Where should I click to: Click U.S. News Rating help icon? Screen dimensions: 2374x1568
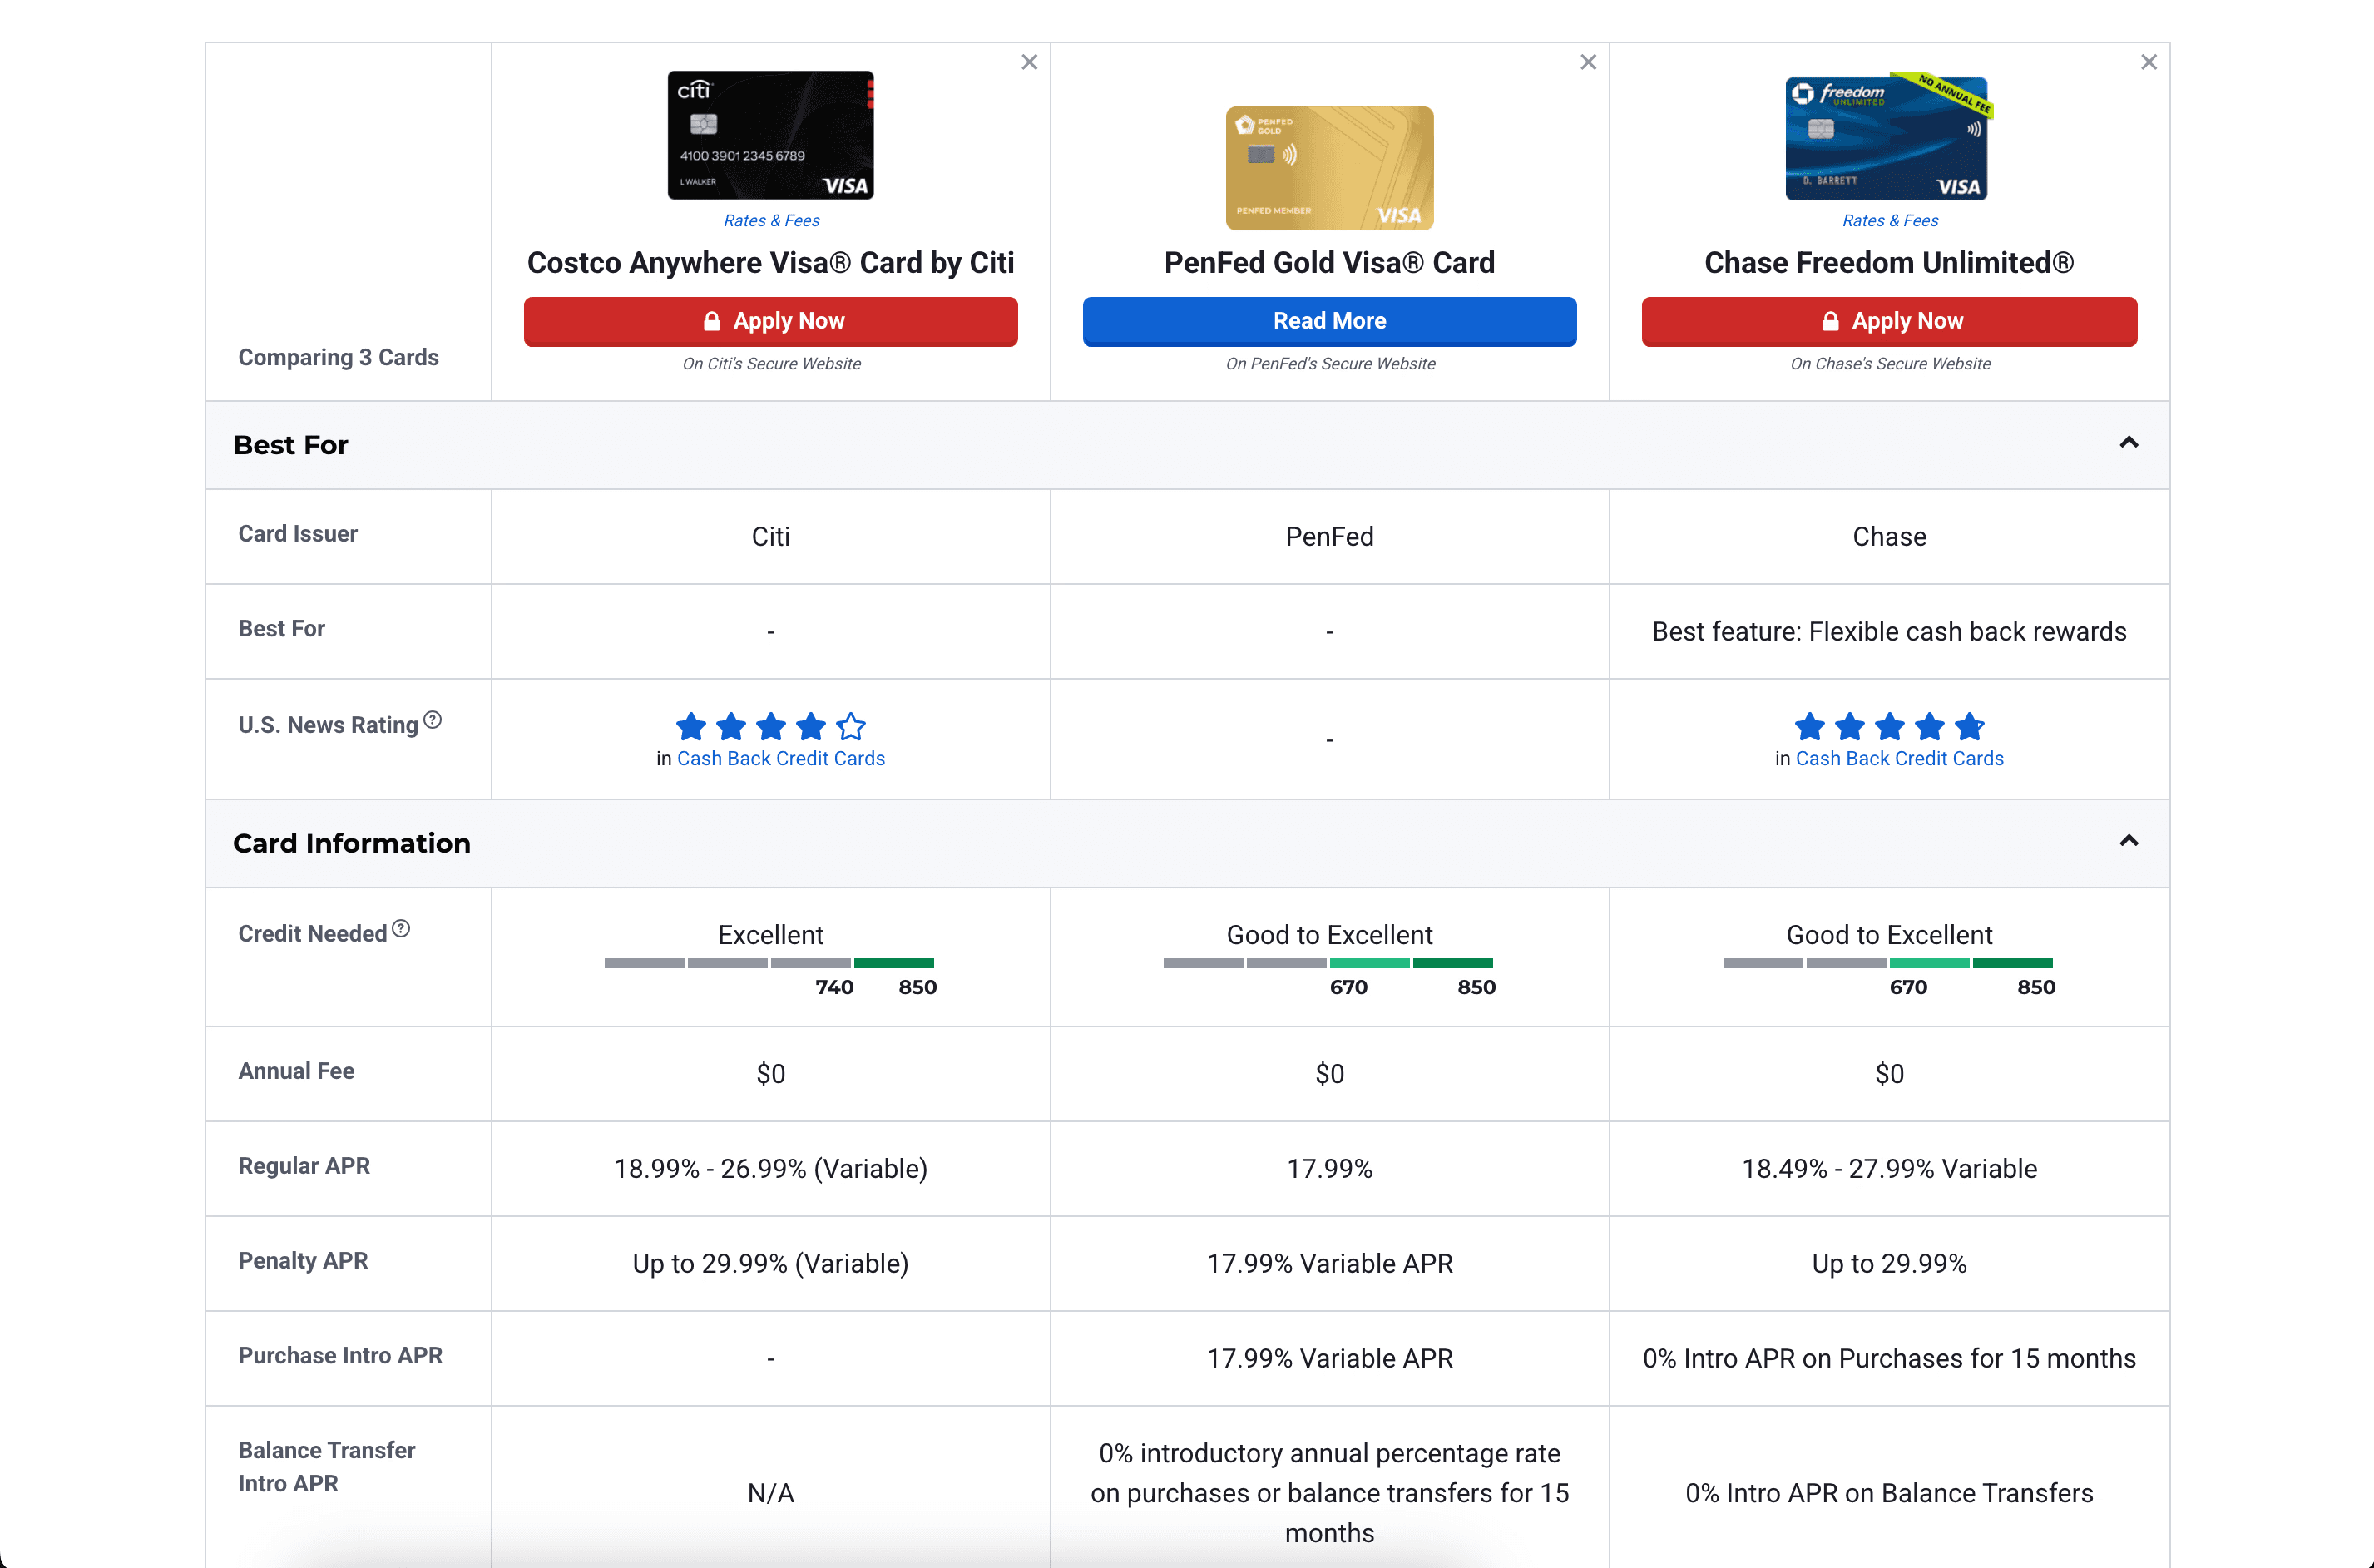[x=432, y=720]
